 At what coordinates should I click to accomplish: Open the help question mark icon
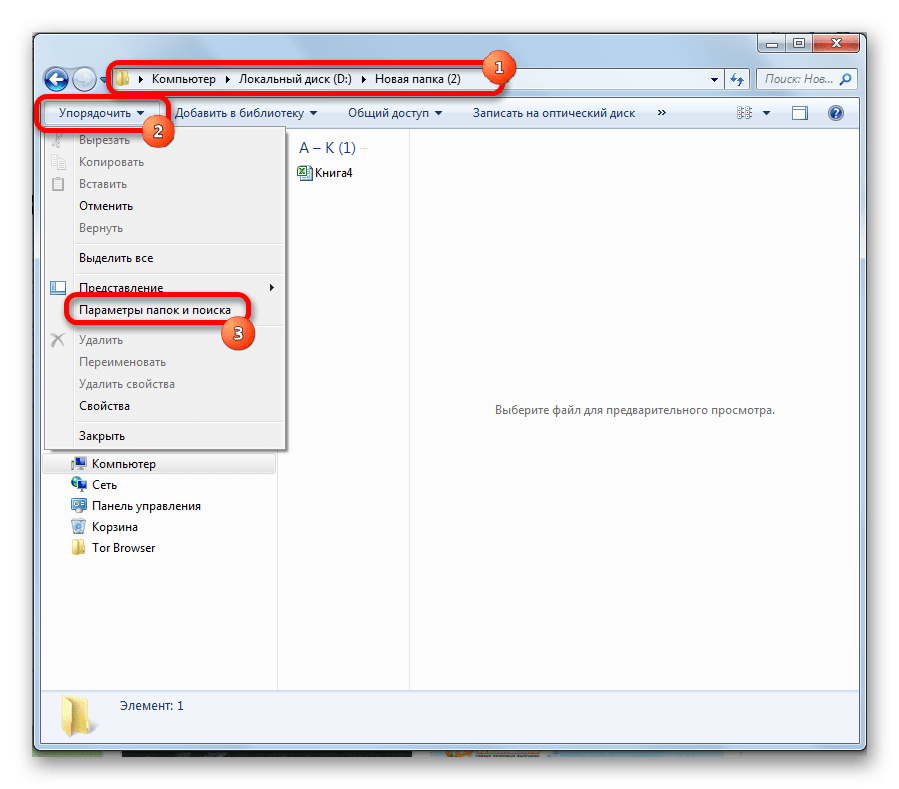(x=835, y=113)
